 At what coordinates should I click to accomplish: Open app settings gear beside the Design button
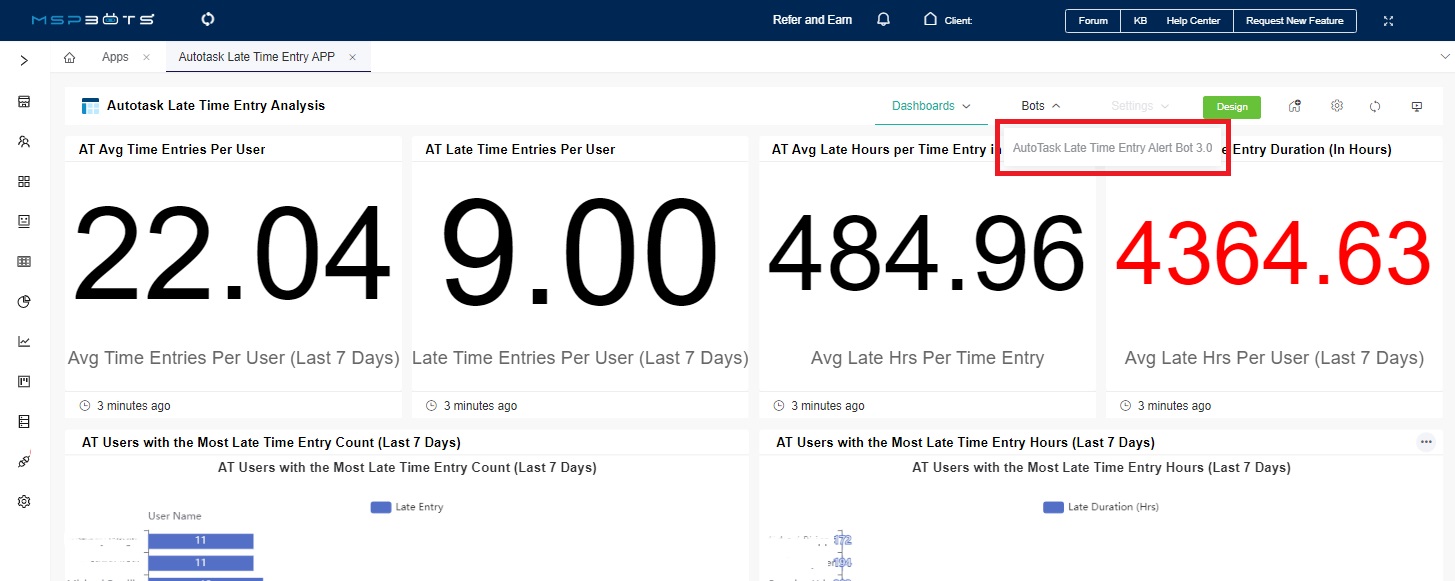(1336, 106)
